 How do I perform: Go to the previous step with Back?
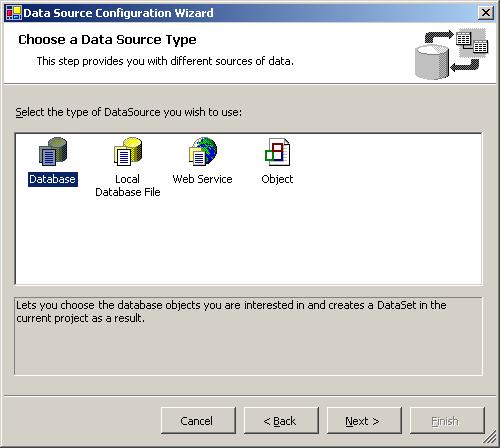[281, 421]
